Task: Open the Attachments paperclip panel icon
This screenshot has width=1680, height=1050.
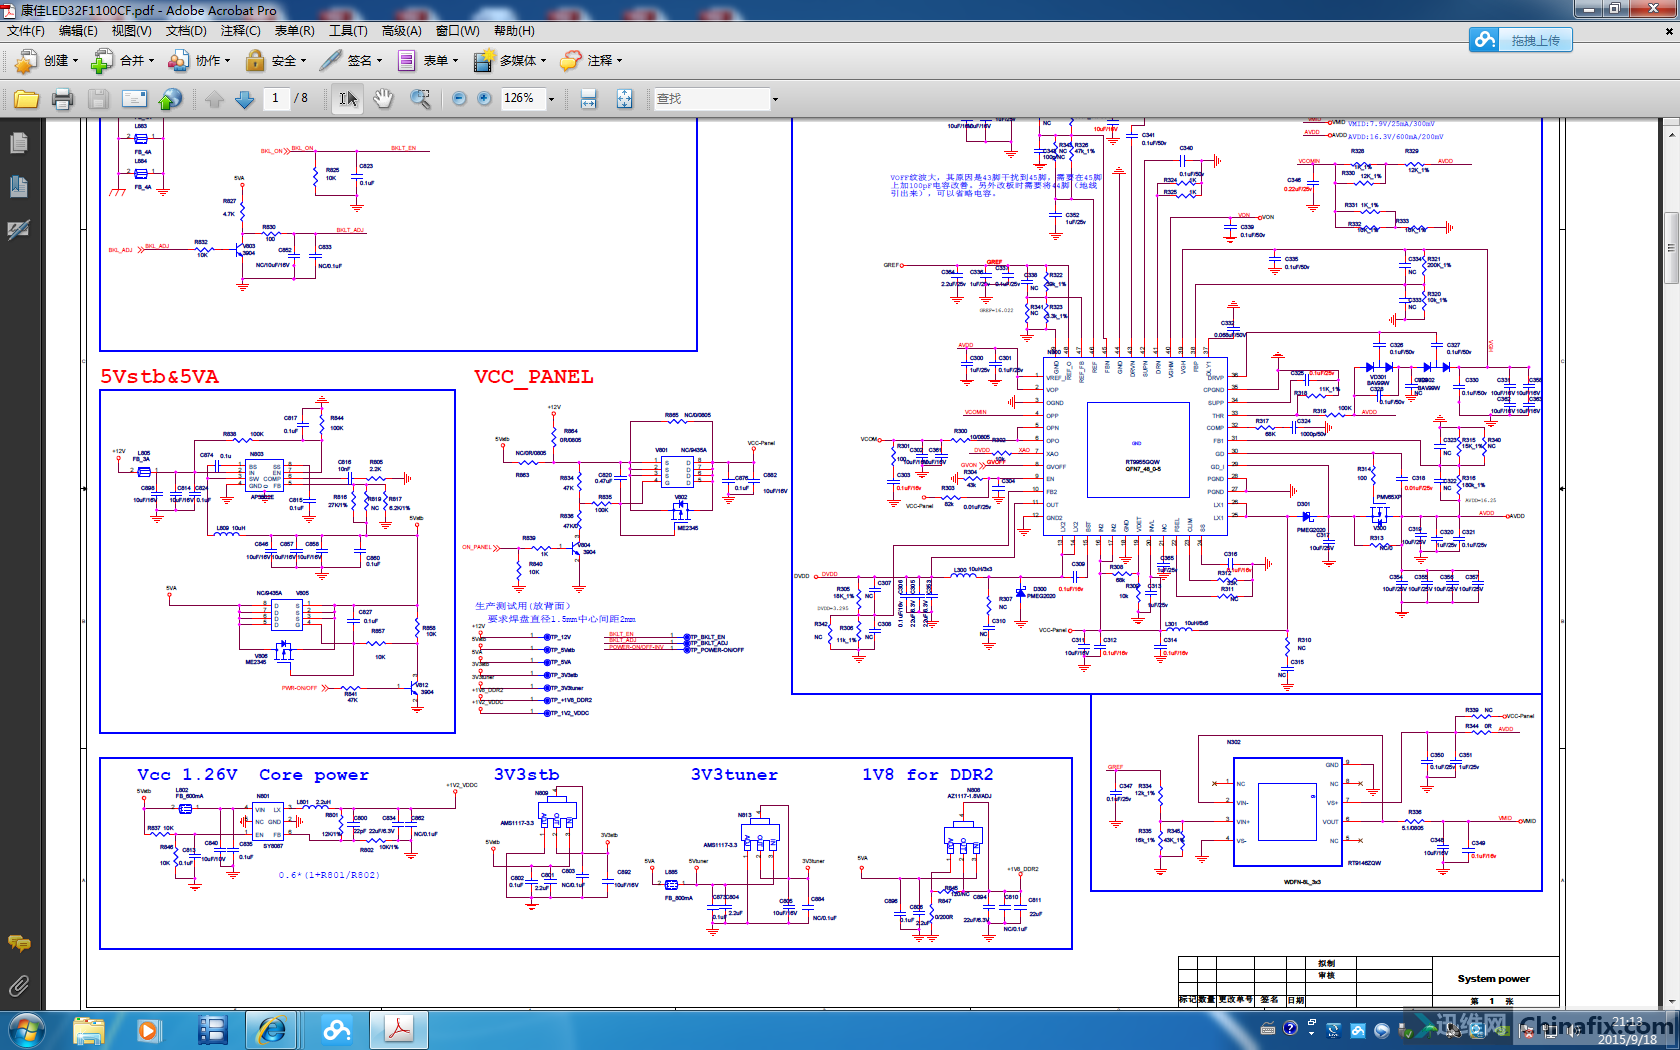Action: pyautogui.click(x=18, y=986)
